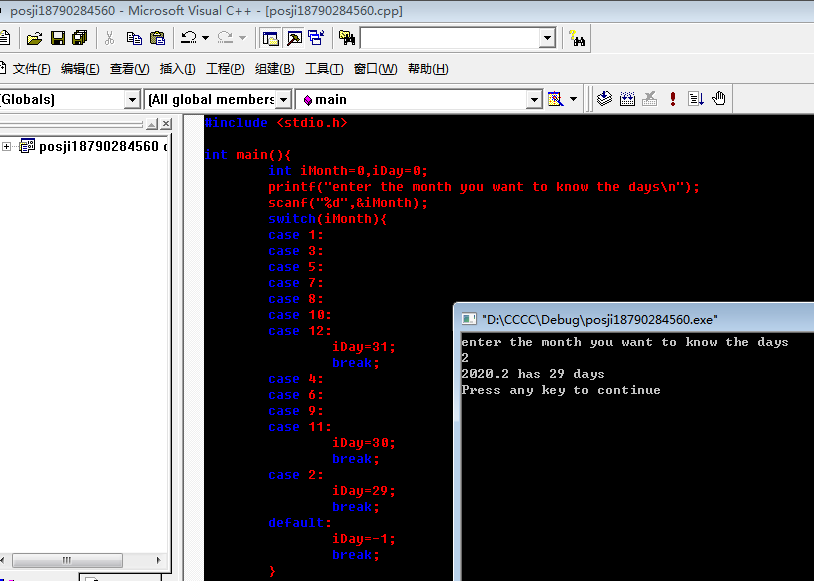Click the greyed Stop Build icon
814x581 pixels.
pos(649,99)
